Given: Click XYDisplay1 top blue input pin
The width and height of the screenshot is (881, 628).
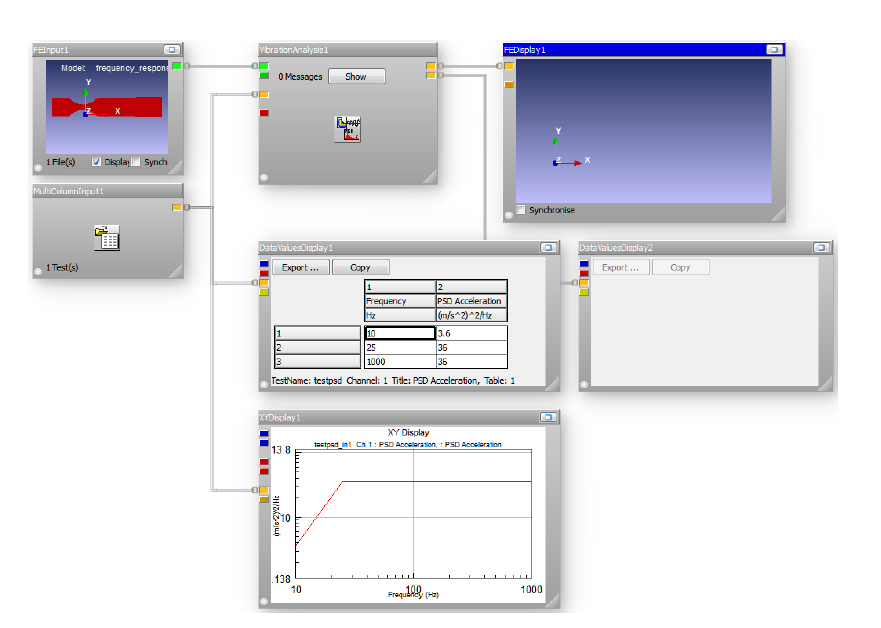Looking at the screenshot, I should [264, 434].
